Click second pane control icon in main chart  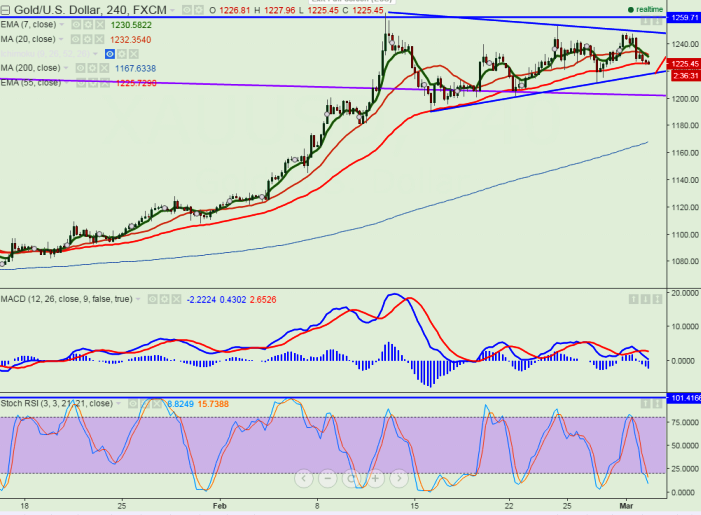coord(657,21)
